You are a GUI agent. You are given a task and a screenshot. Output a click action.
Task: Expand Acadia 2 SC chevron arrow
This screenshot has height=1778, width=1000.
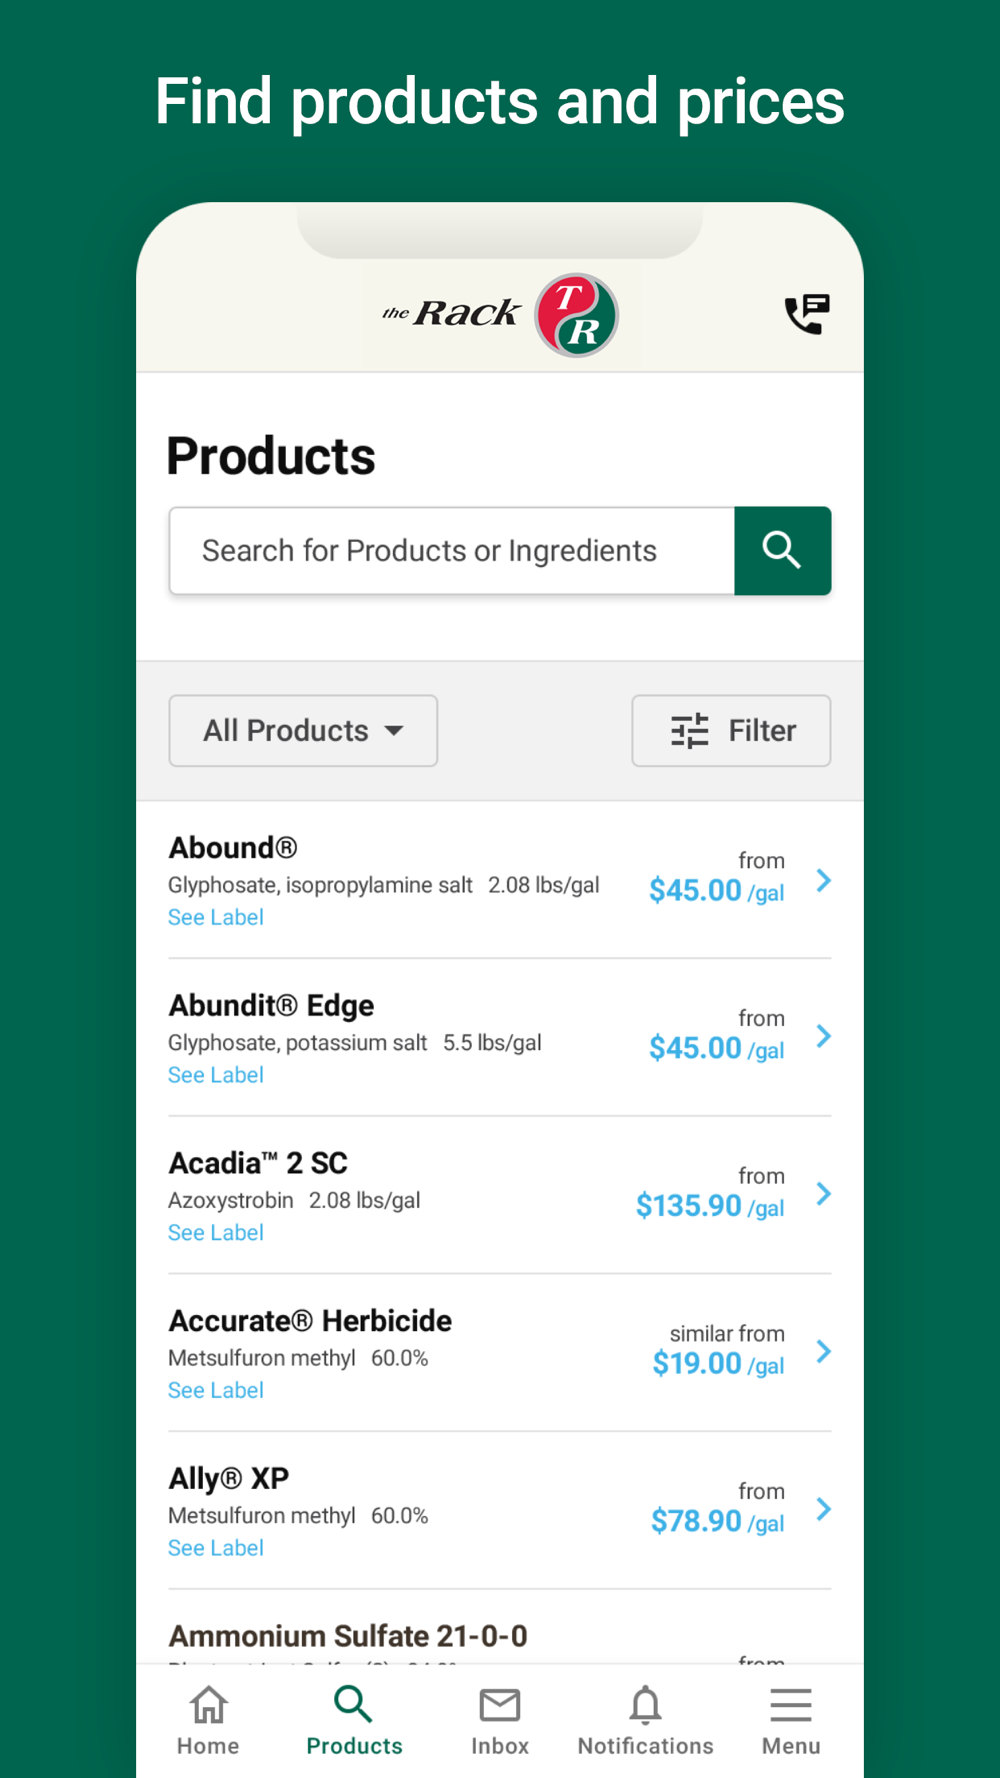point(823,1194)
